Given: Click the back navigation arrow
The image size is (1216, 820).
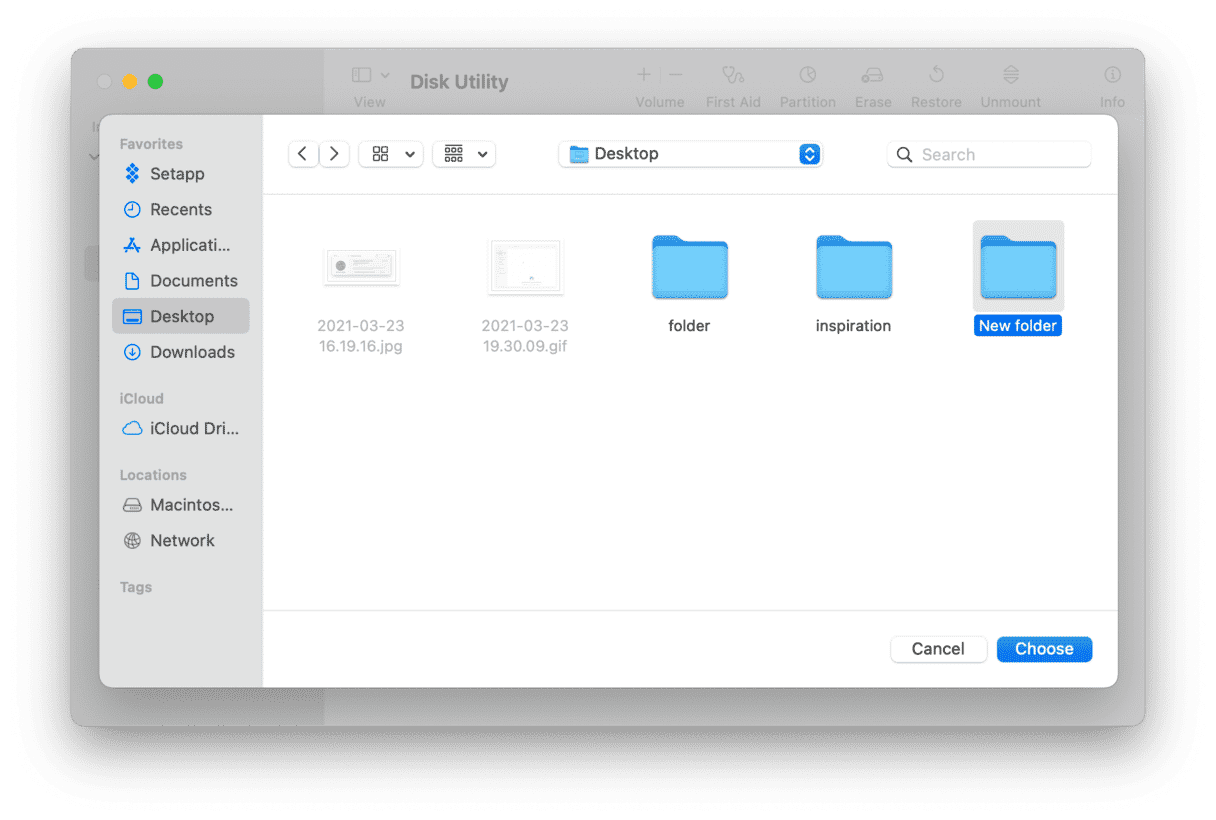Looking at the screenshot, I should click(303, 154).
